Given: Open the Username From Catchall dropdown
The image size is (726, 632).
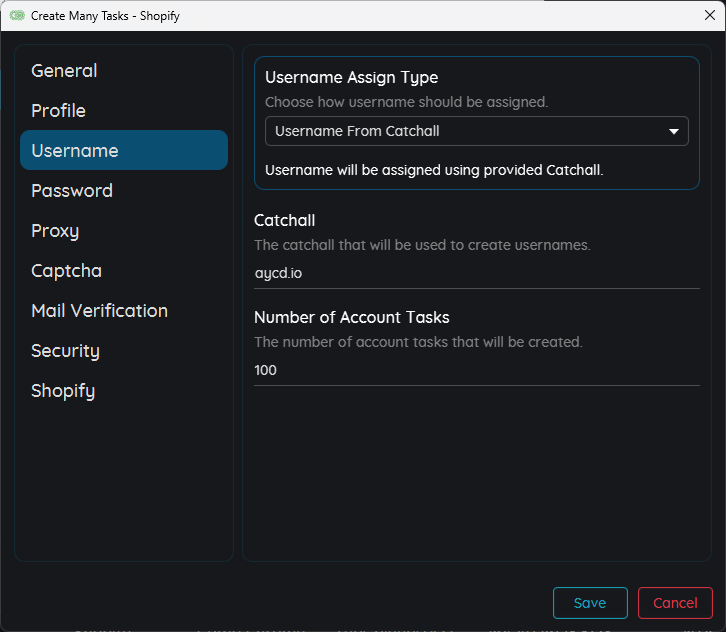Looking at the screenshot, I should 476,131.
